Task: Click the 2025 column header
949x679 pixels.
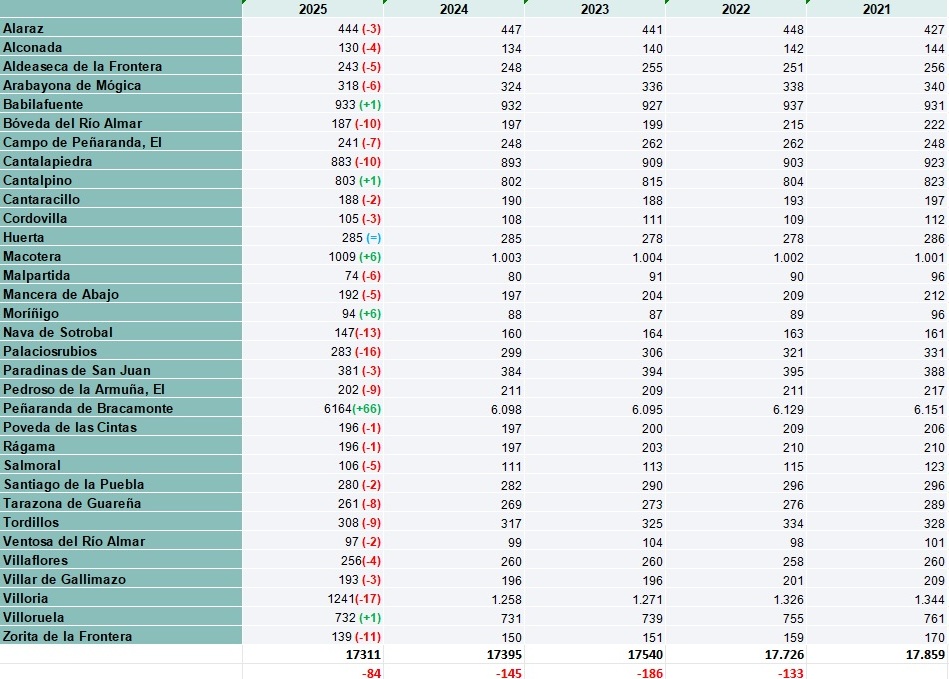Action: click(315, 9)
